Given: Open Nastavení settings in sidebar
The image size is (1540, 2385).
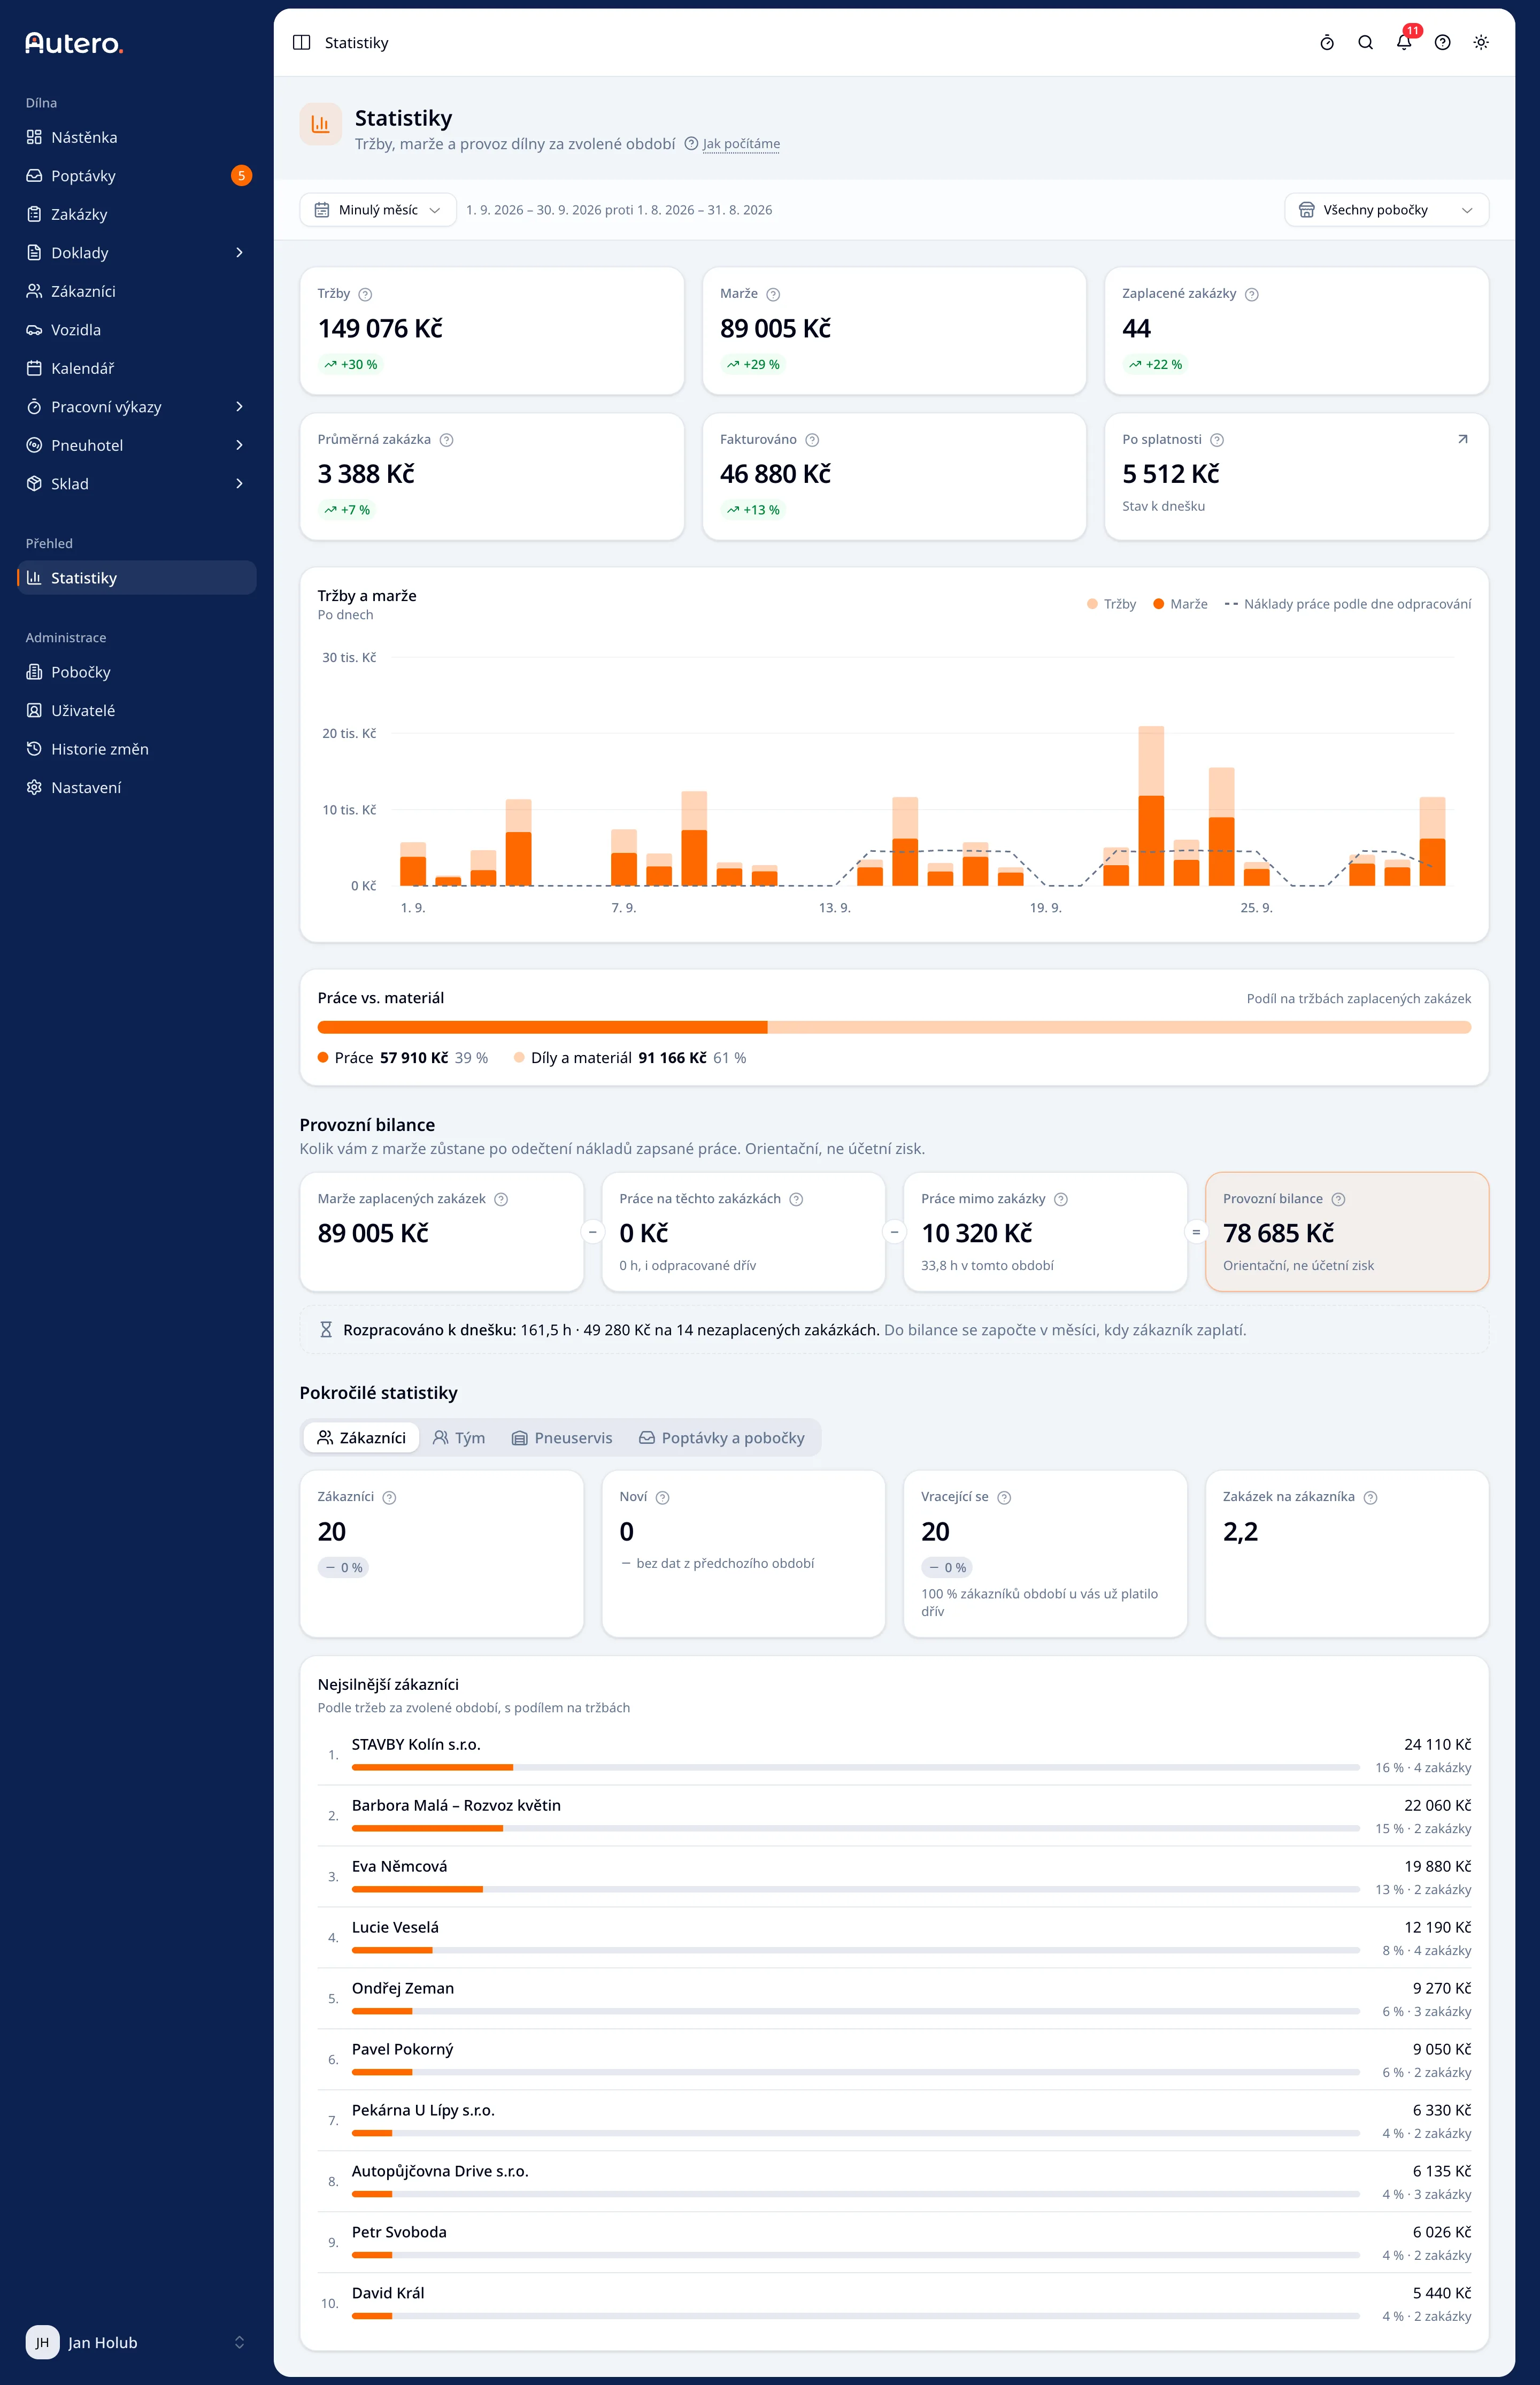Looking at the screenshot, I should (x=137, y=788).
